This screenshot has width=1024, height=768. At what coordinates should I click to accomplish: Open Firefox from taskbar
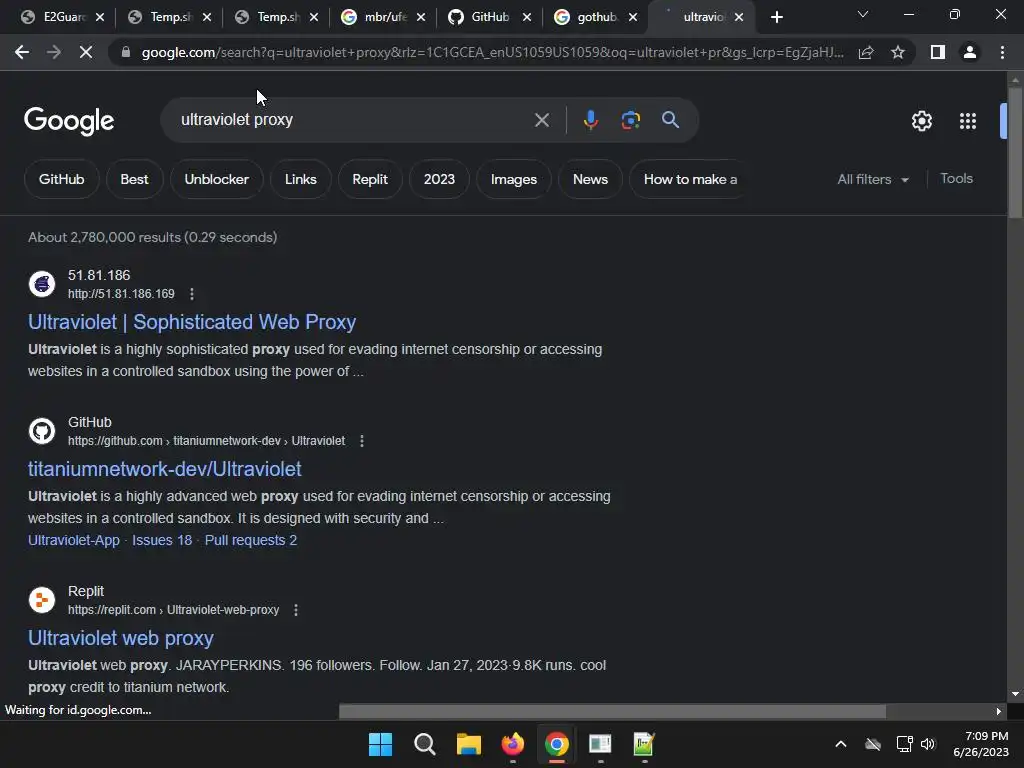pyautogui.click(x=513, y=744)
